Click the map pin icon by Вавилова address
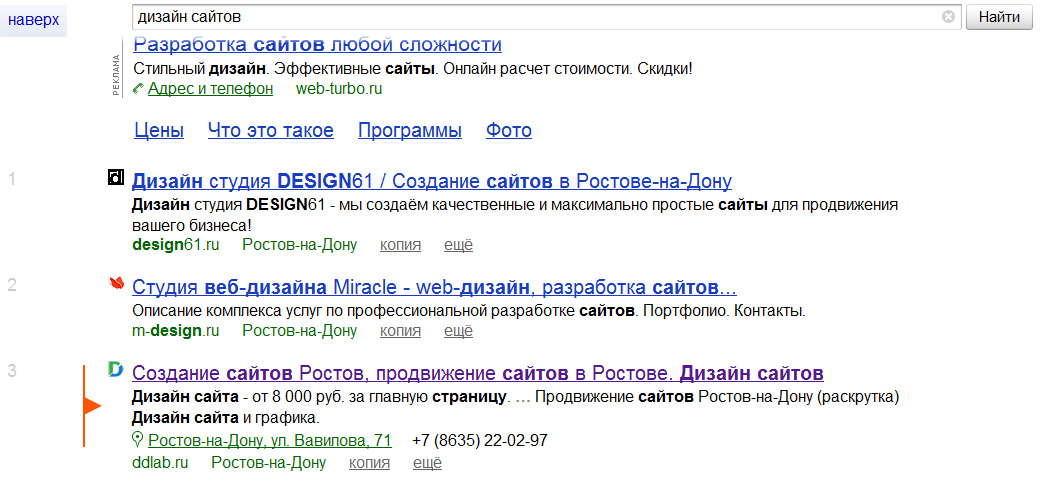 click(x=138, y=439)
